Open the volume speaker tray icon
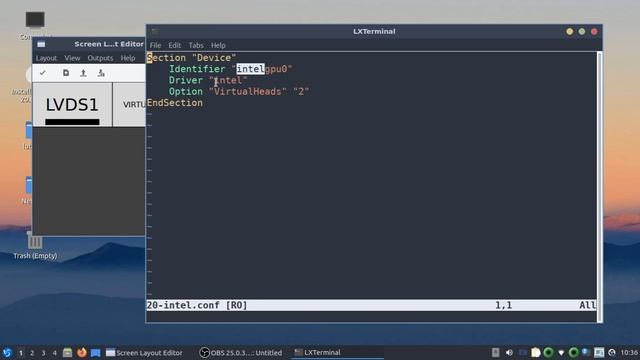This screenshot has height=360, width=640. coord(509,353)
